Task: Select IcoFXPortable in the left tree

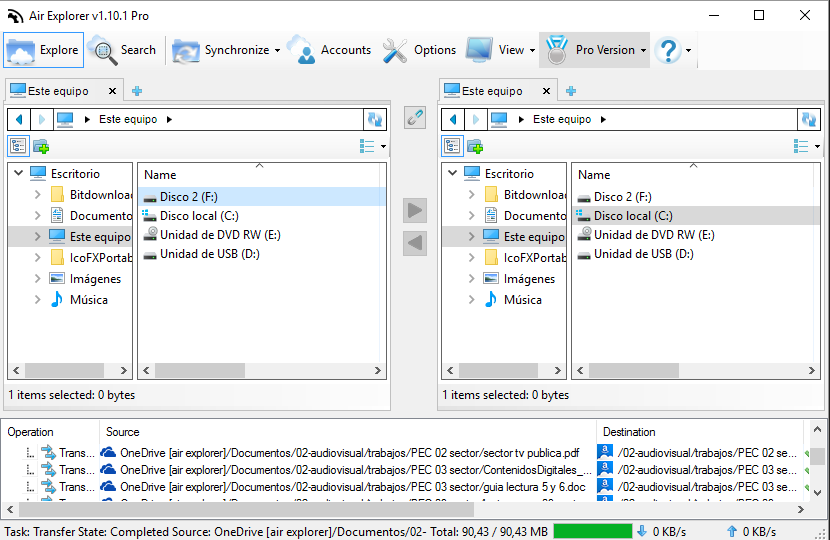Action: pos(91,257)
